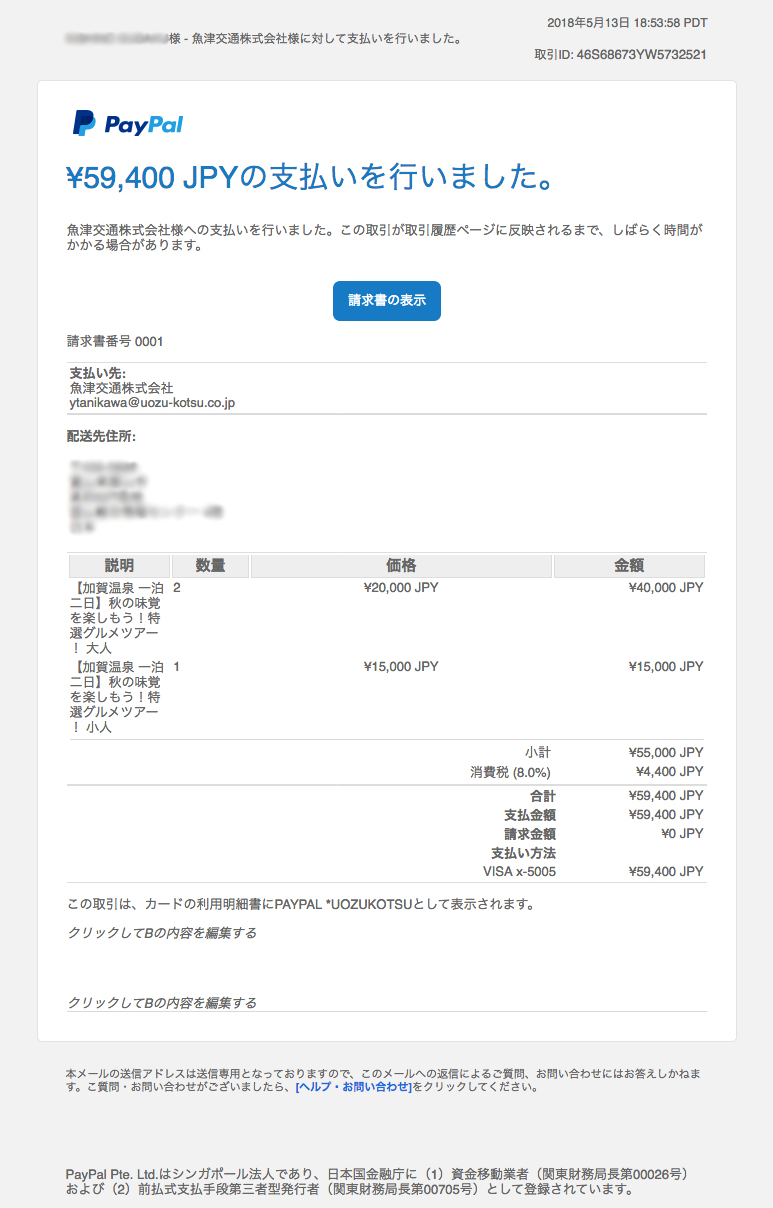Viewport: 773px width, 1208px height.
Task: Click the VISA x-5005 payment method
Action: click(519, 872)
